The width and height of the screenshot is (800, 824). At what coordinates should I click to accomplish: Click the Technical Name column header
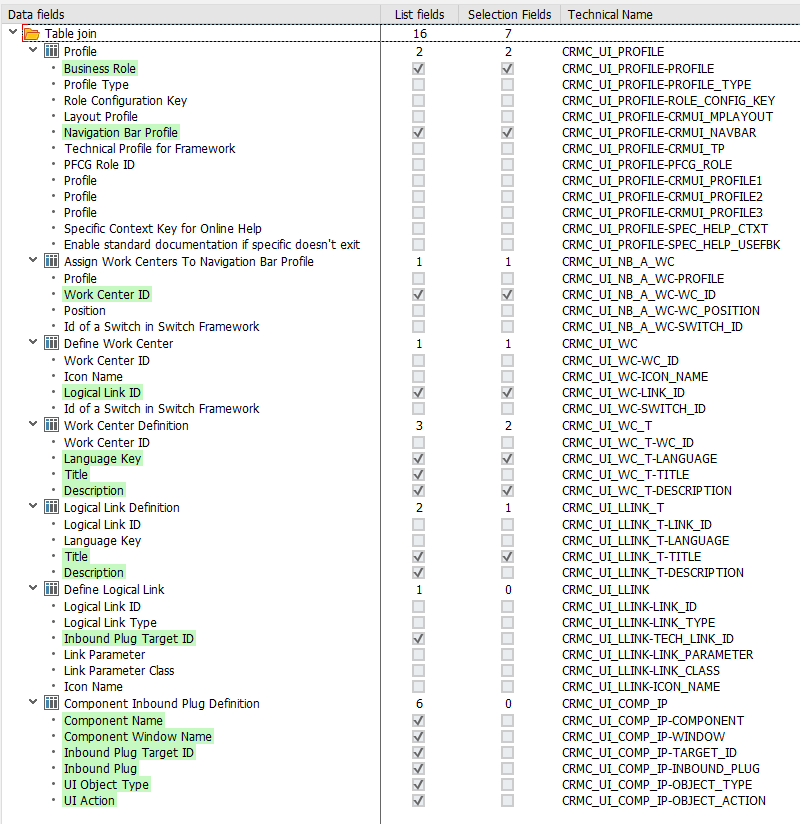680,15
